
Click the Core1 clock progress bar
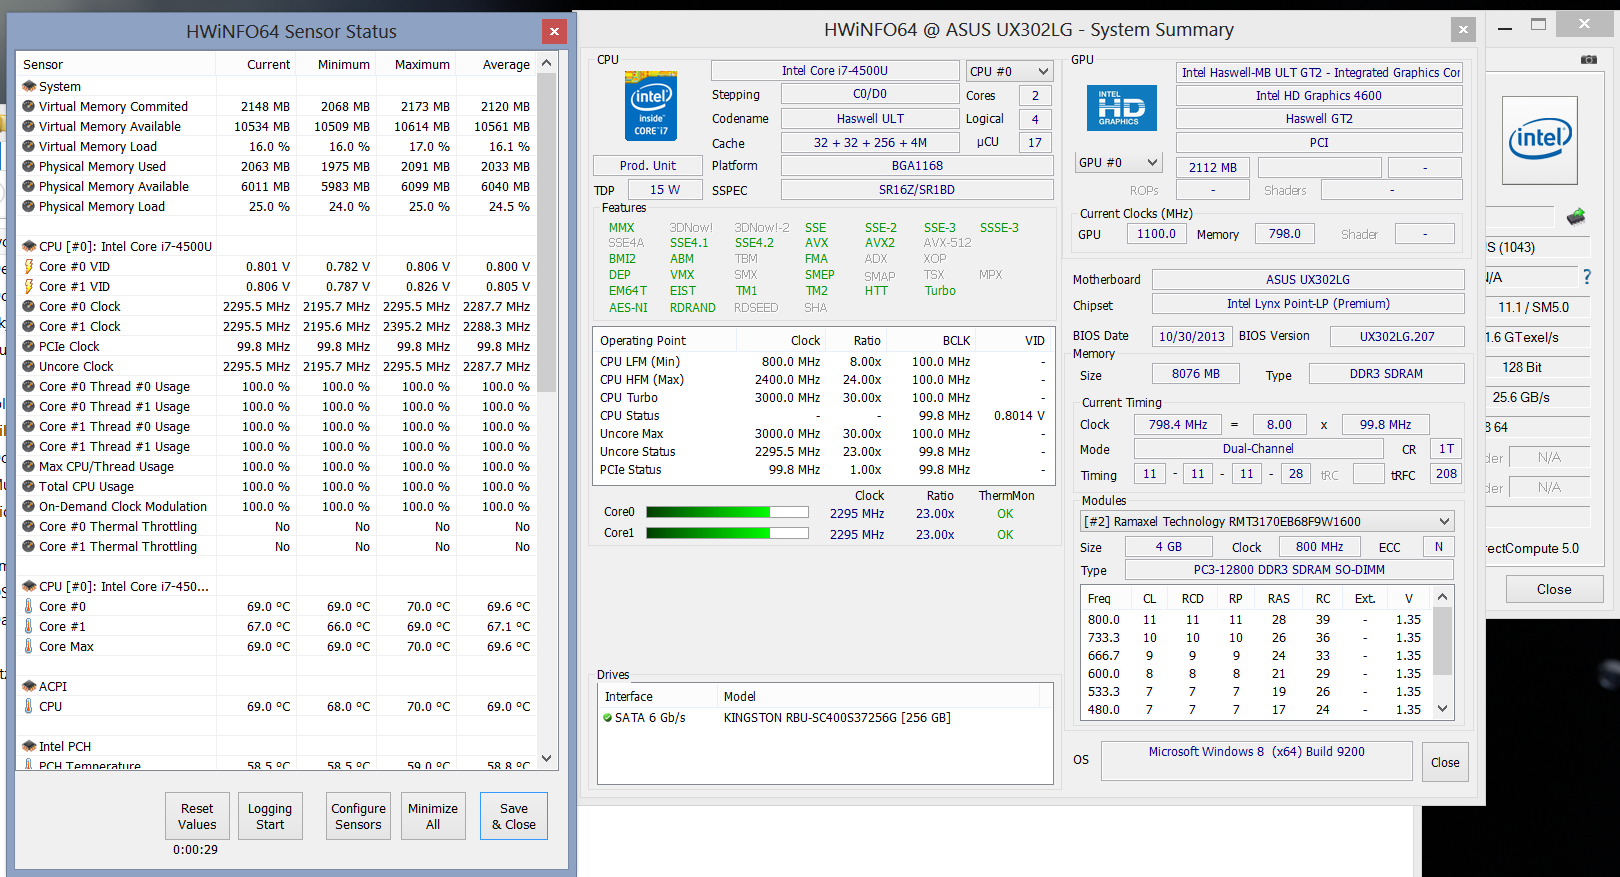(x=727, y=533)
